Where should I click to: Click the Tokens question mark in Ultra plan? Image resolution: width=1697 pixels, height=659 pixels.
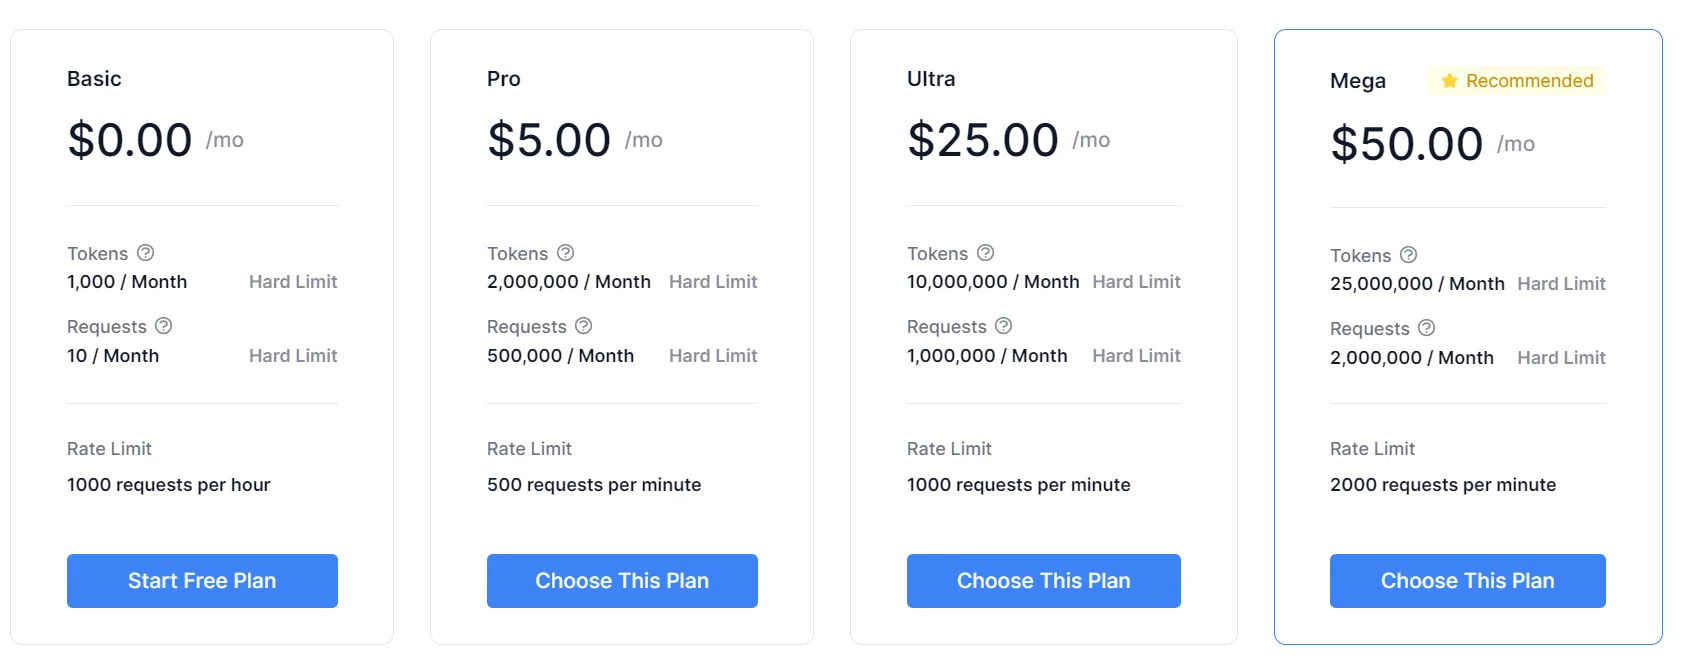pos(986,253)
